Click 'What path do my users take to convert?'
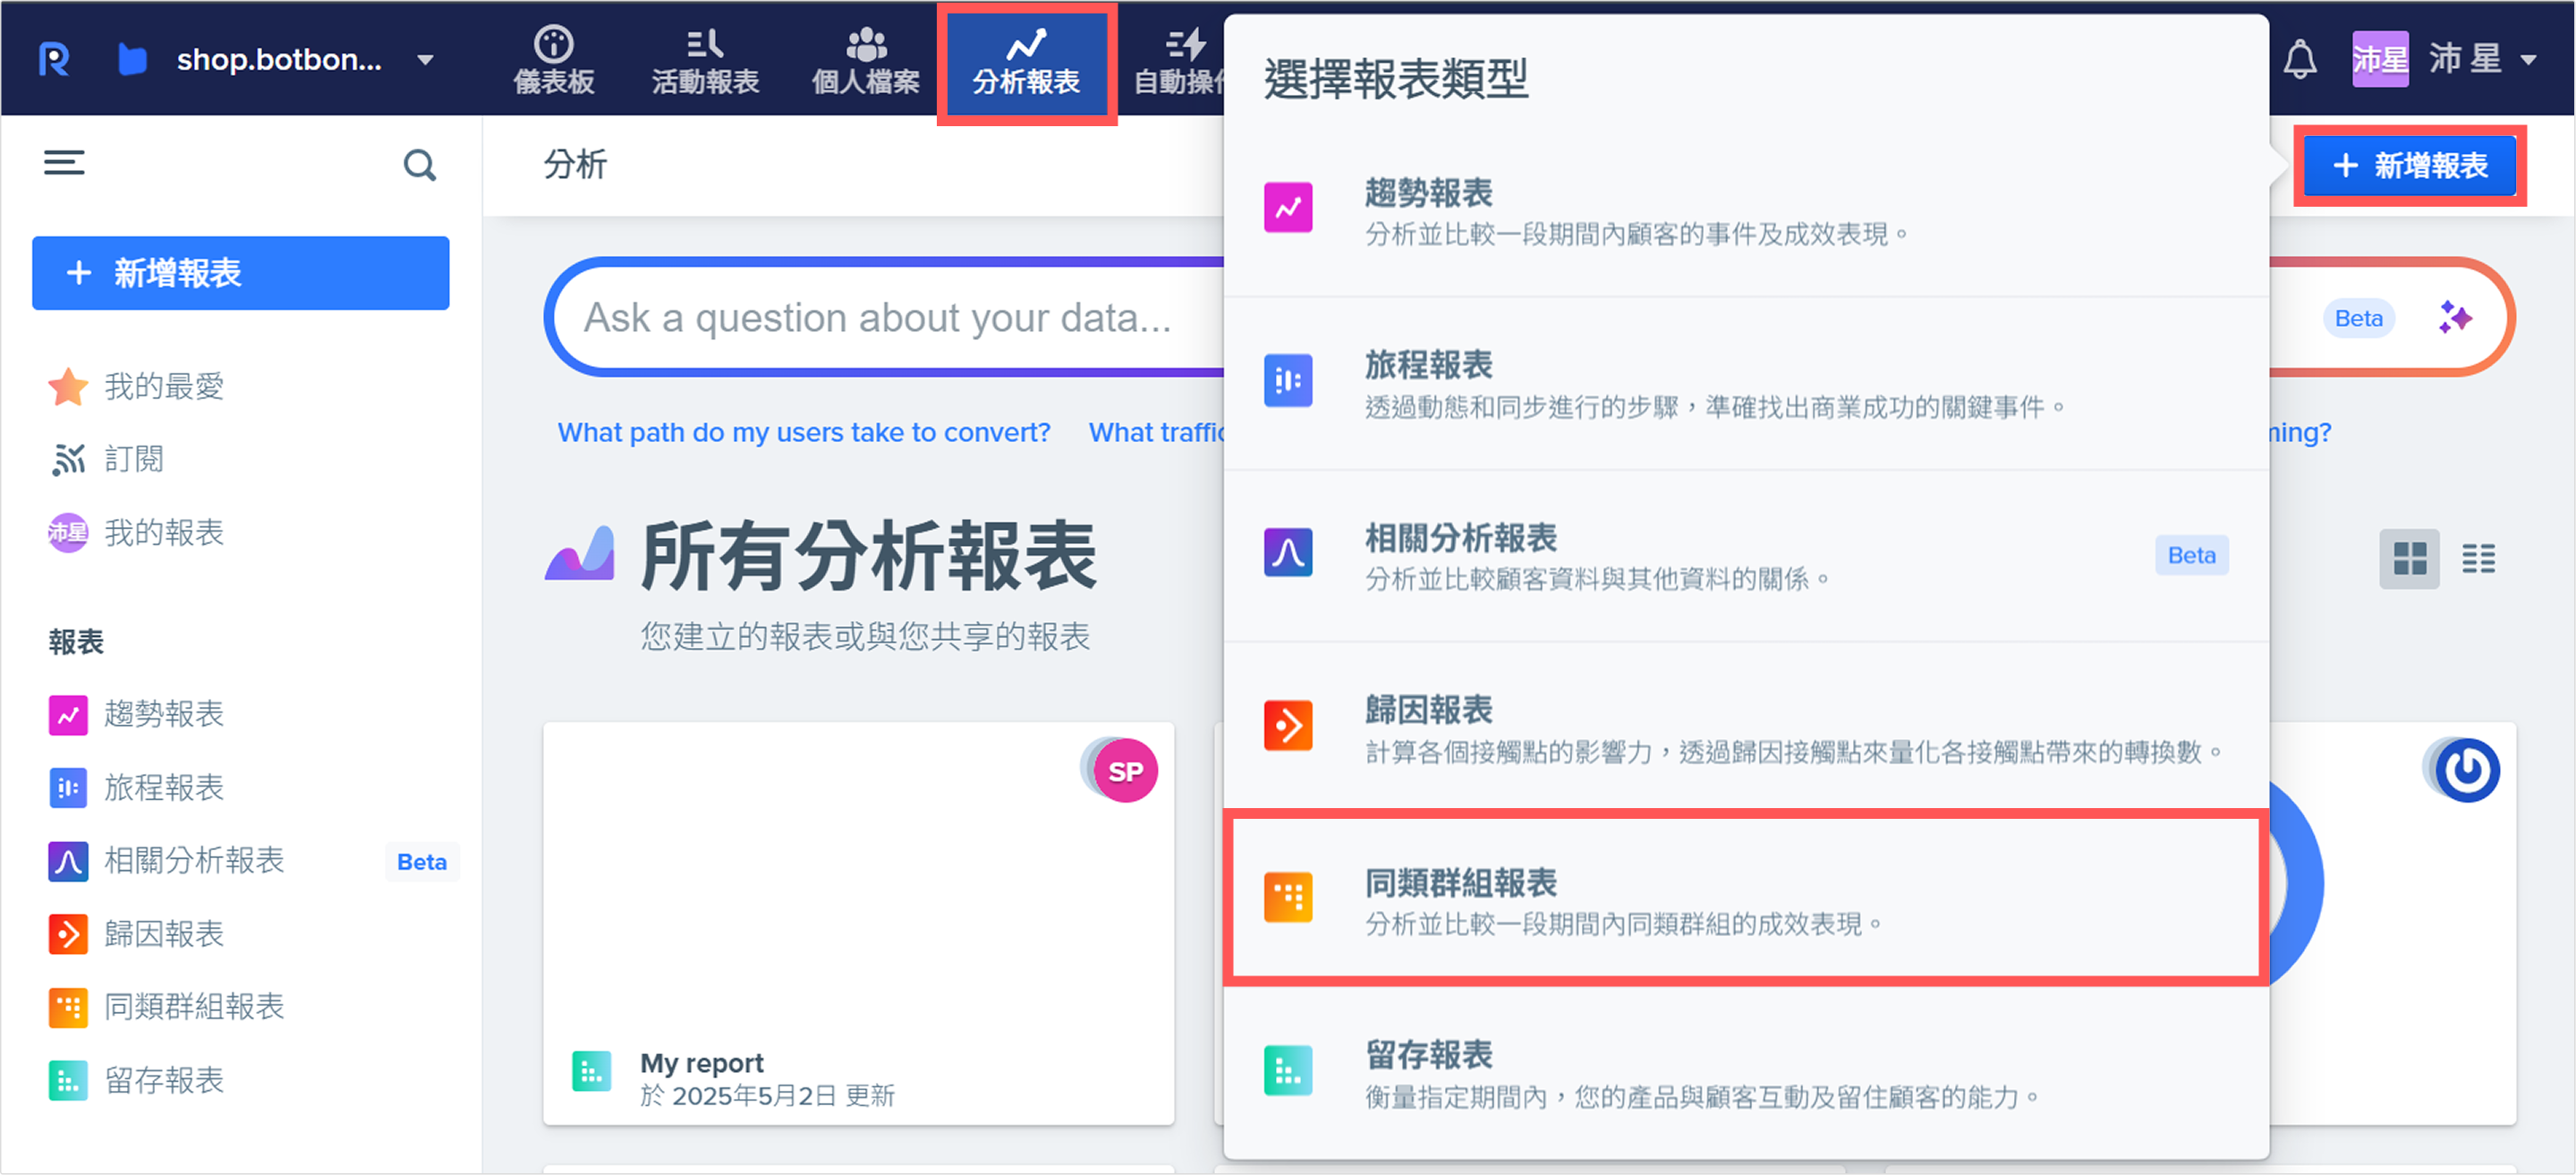2576x1175 pixels. click(804, 432)
